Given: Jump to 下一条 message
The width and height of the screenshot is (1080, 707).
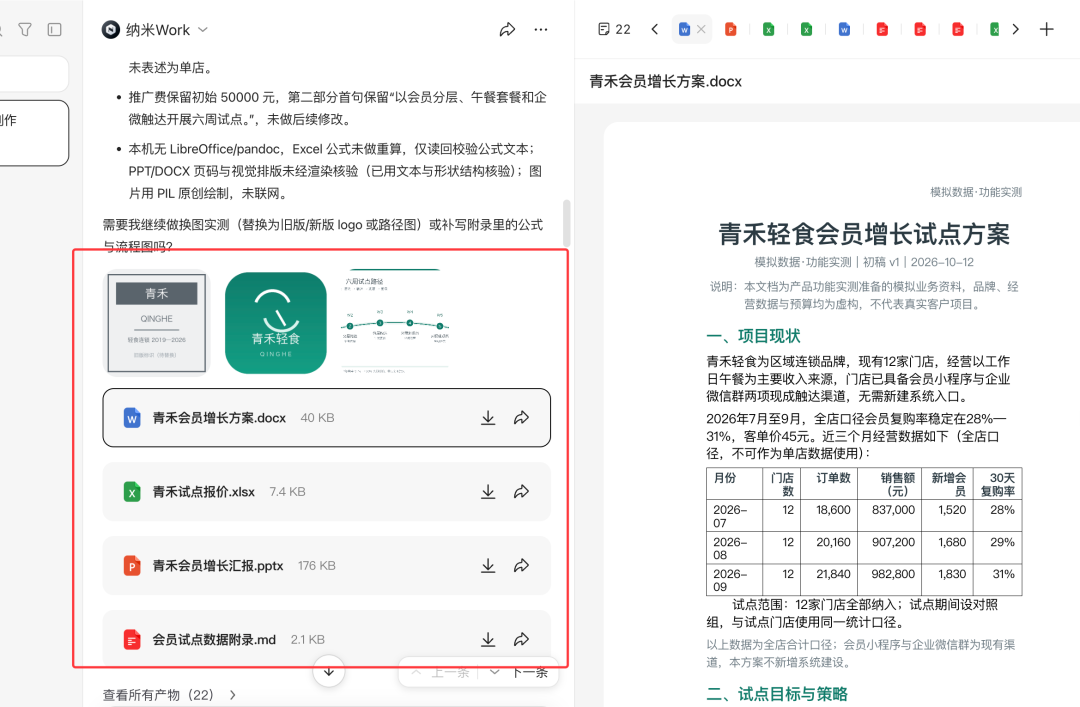Looking at the screenshot, I should click(521, 673).
